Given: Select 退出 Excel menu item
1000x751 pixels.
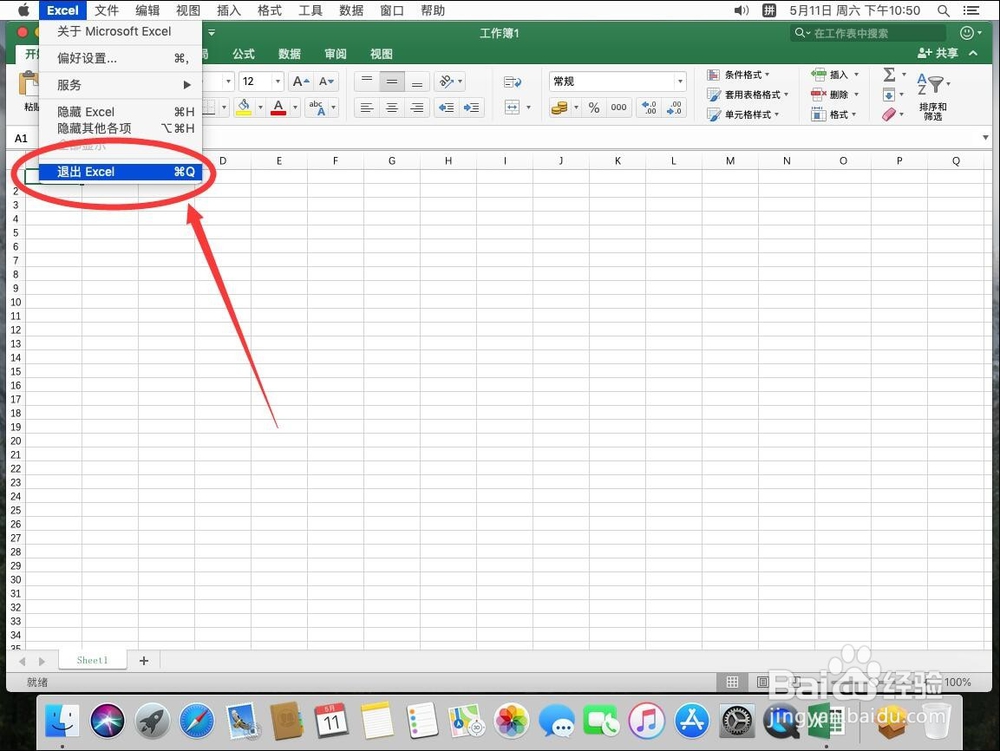Looking at the screenshot, I should tap(121, 171).
